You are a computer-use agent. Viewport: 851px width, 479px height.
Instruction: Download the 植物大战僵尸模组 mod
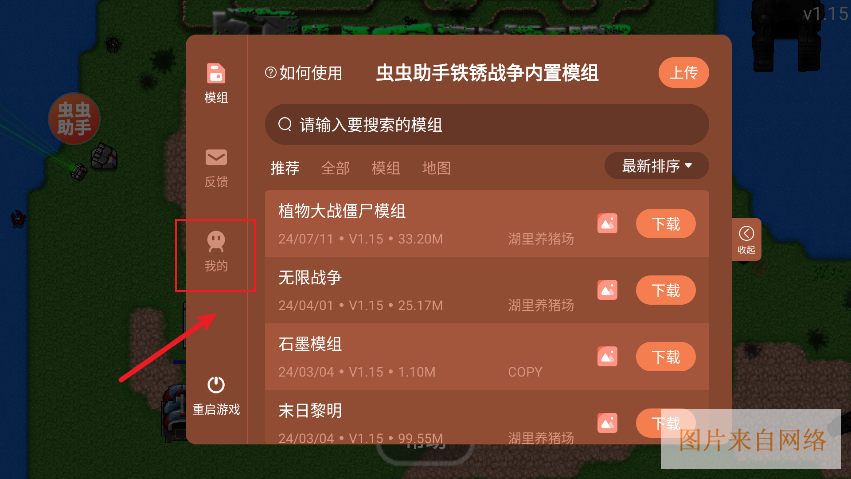[x=666, y=223]
